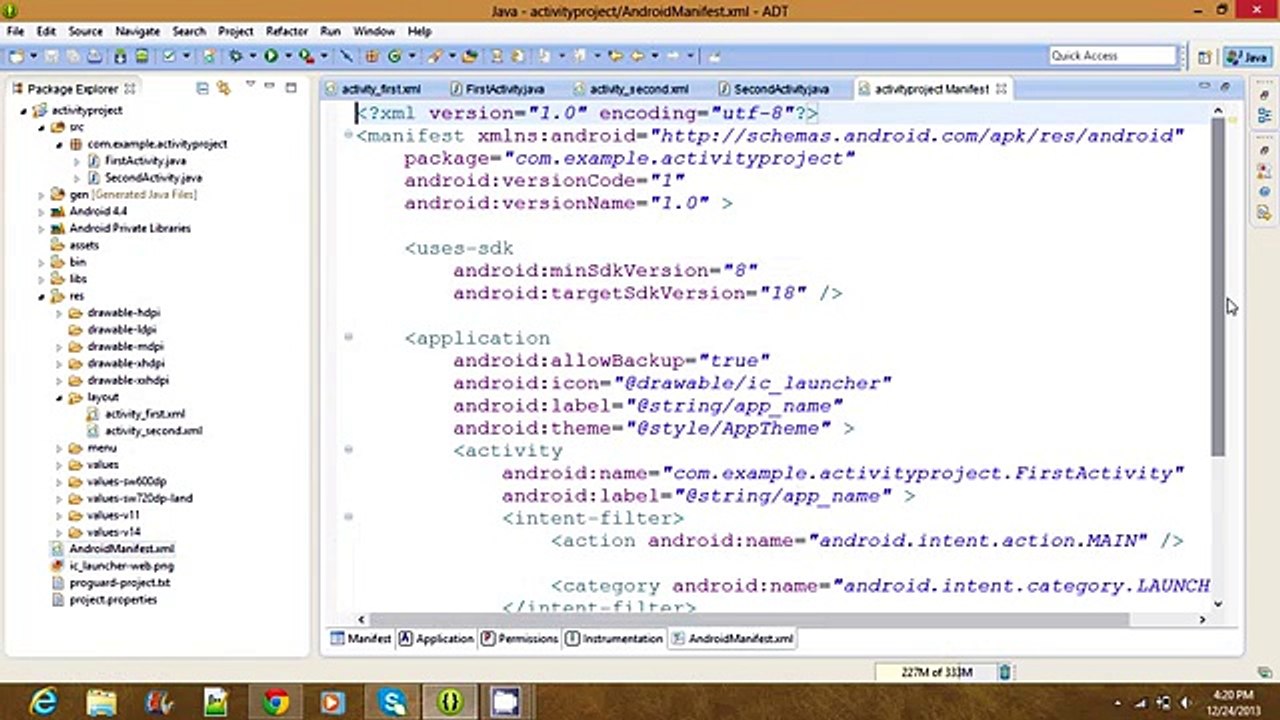
Task: Open the Permissions bottom tab
Action: coord(519,638)
